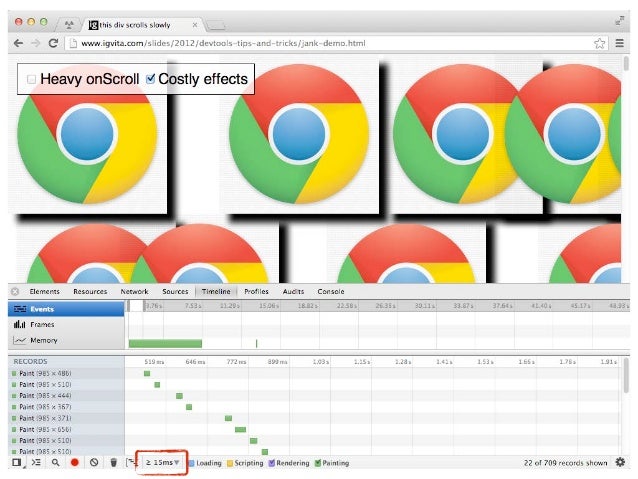Image resolution: width=638 pixels, height=479 pixels.
Task: Click the green bar in Paint 985 × 486 row
Action: click(147, 374)
